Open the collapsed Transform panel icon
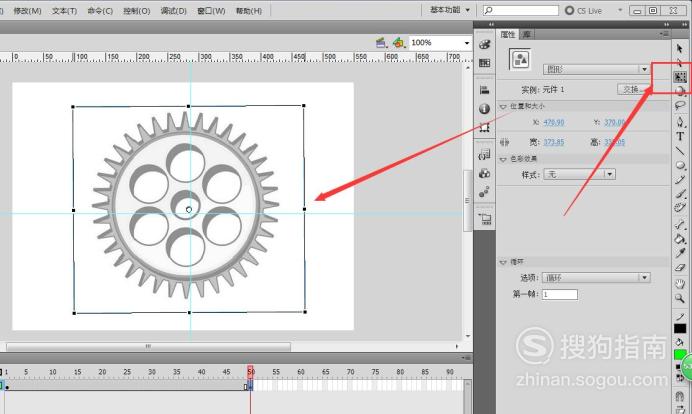 coord(485,128)
